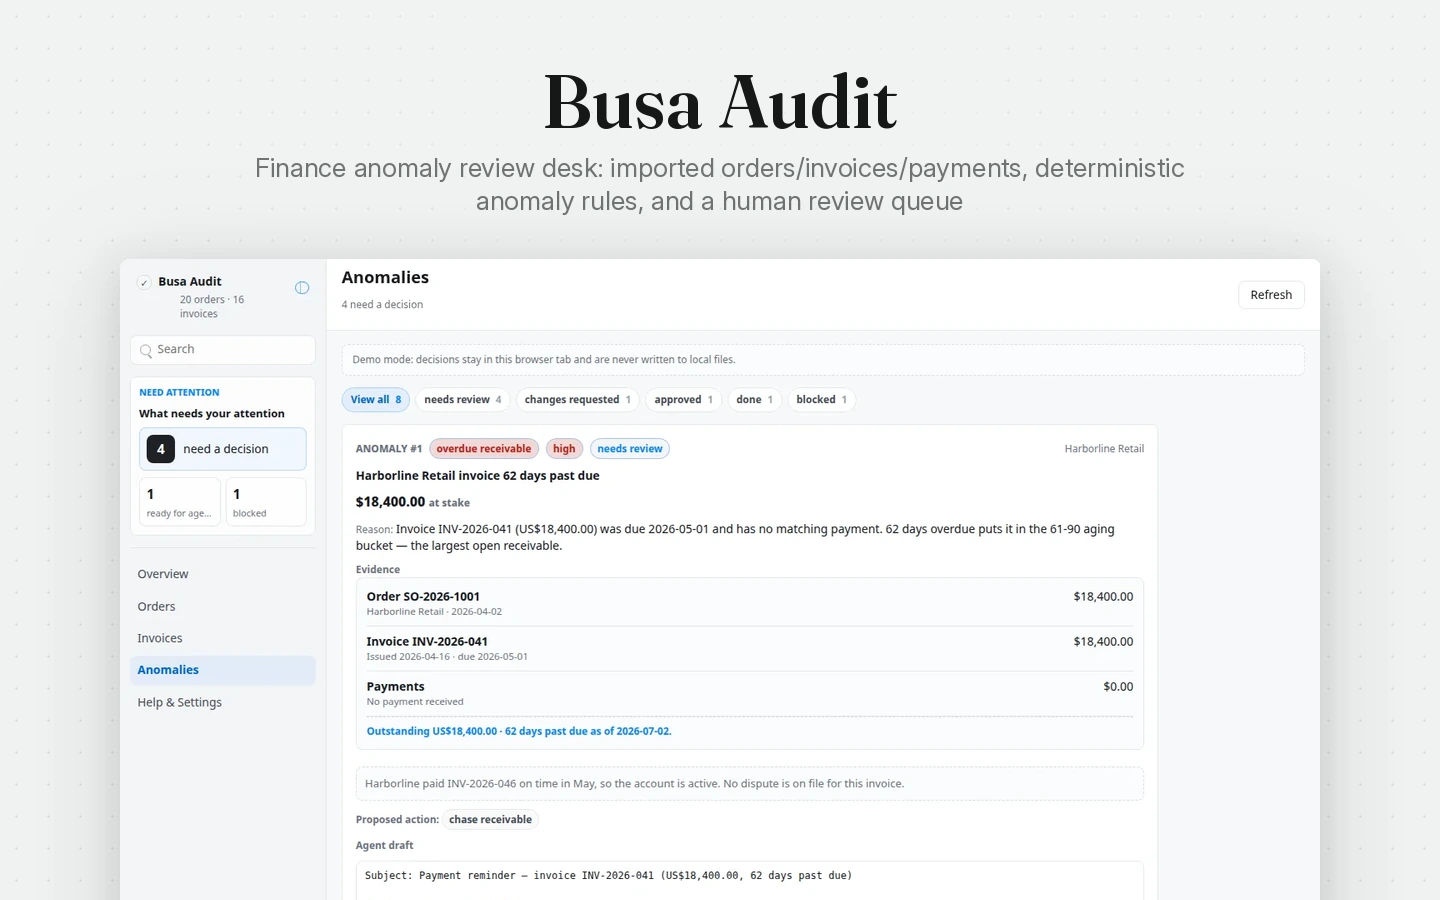This screenshot has width=1440, height=900.
Task: Click '20 orders · 16 invoices' text
Action: (x=212, y=307)
